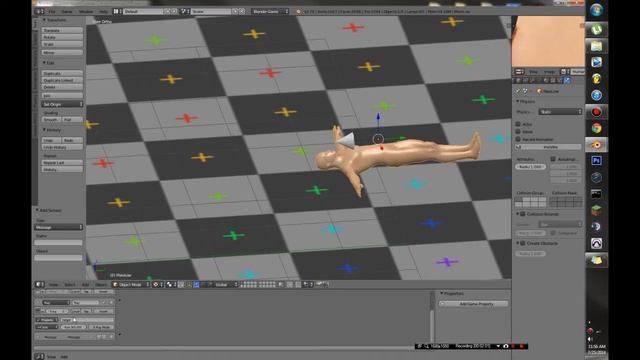The height and width of the screenshot is (360, 640).
Task: Open the Ray sensor type dropdown
Action: tap(56, 303)
